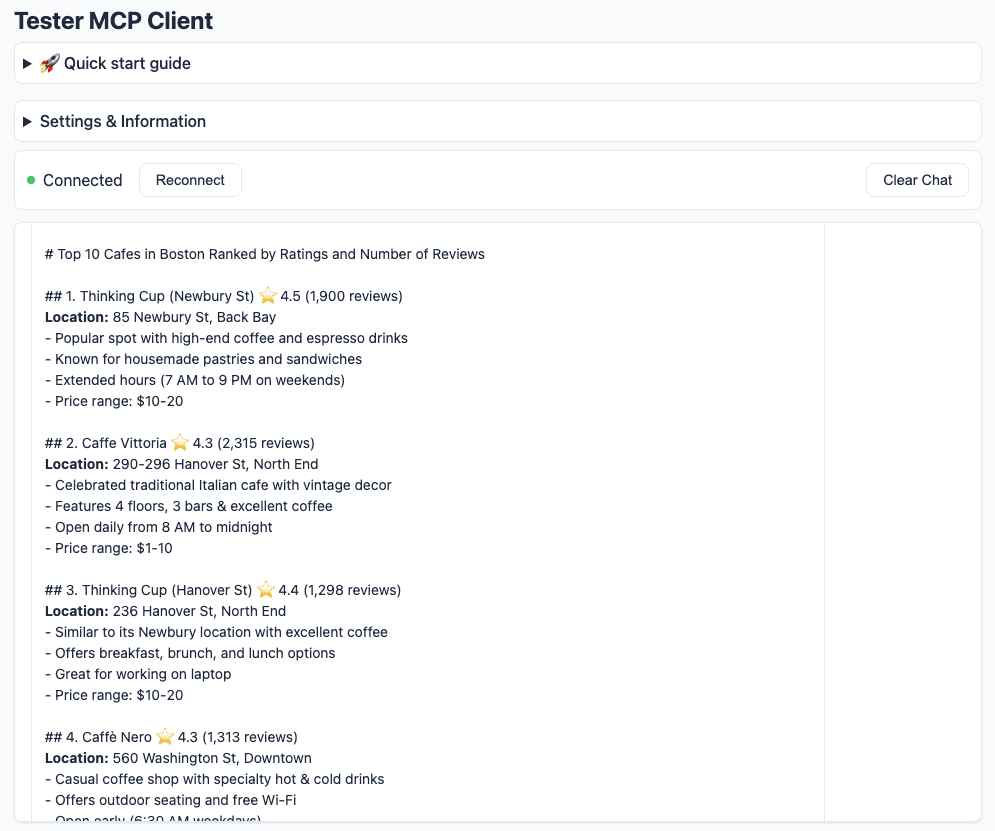
Task: Click the star icon beside Thinking Cup's 4.5 rating
Action: tap(266, 295)
